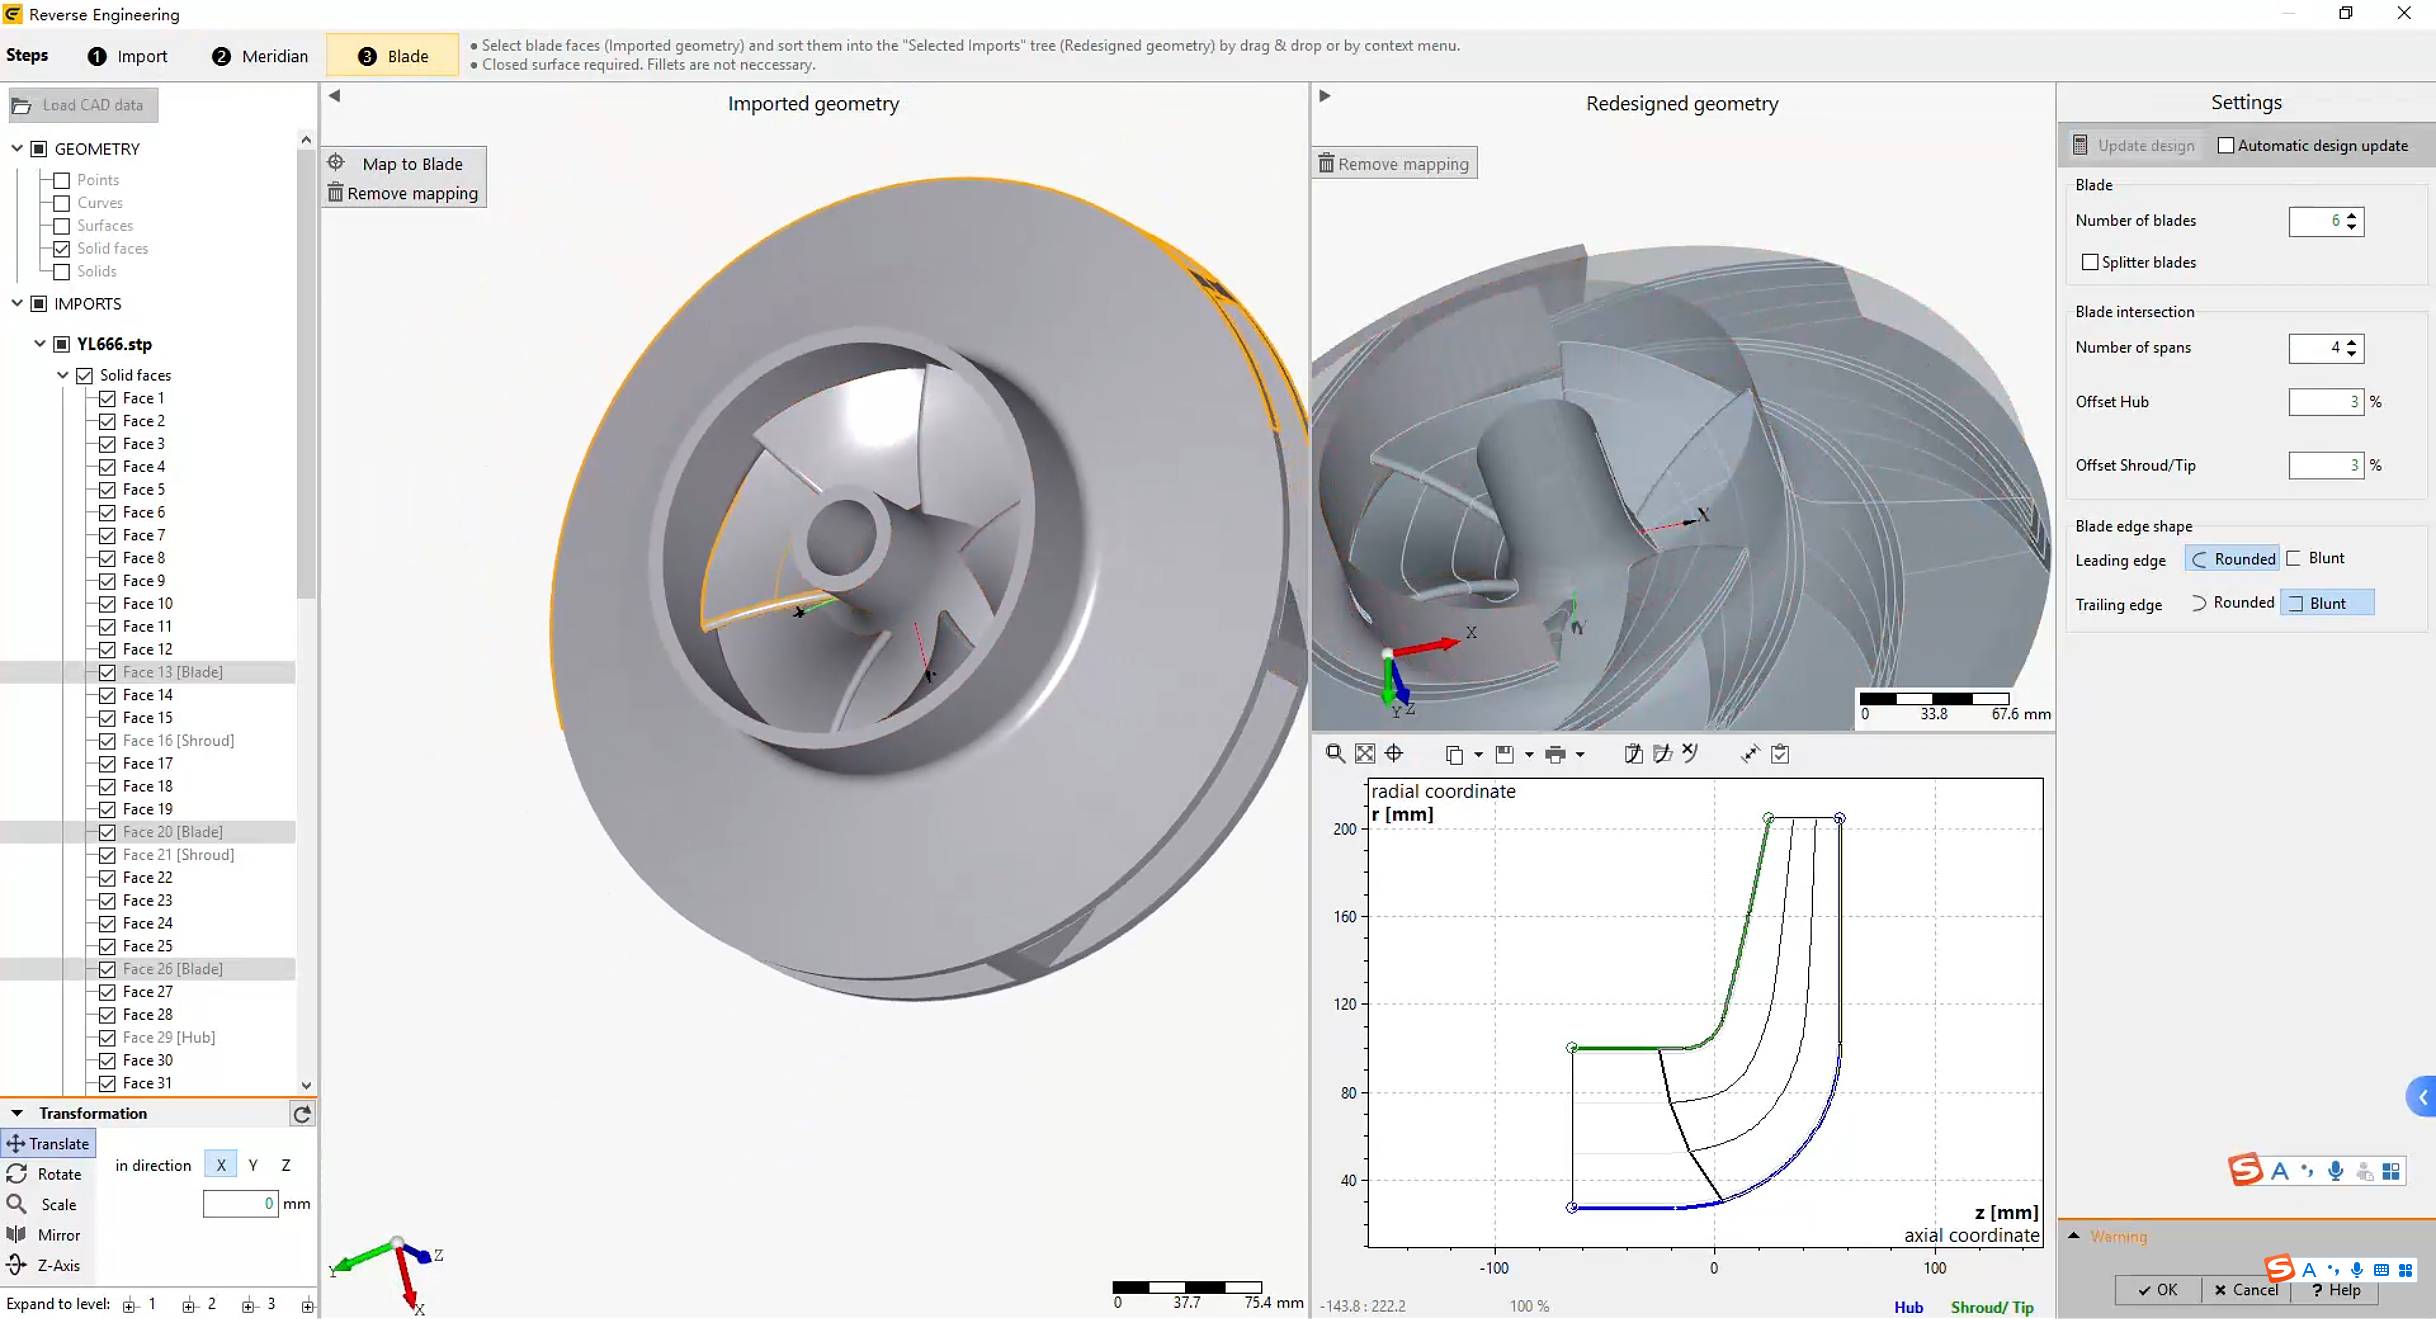Collapse the YL666.stp tree node
2436x1319 pixels.
tap(40, 343)
